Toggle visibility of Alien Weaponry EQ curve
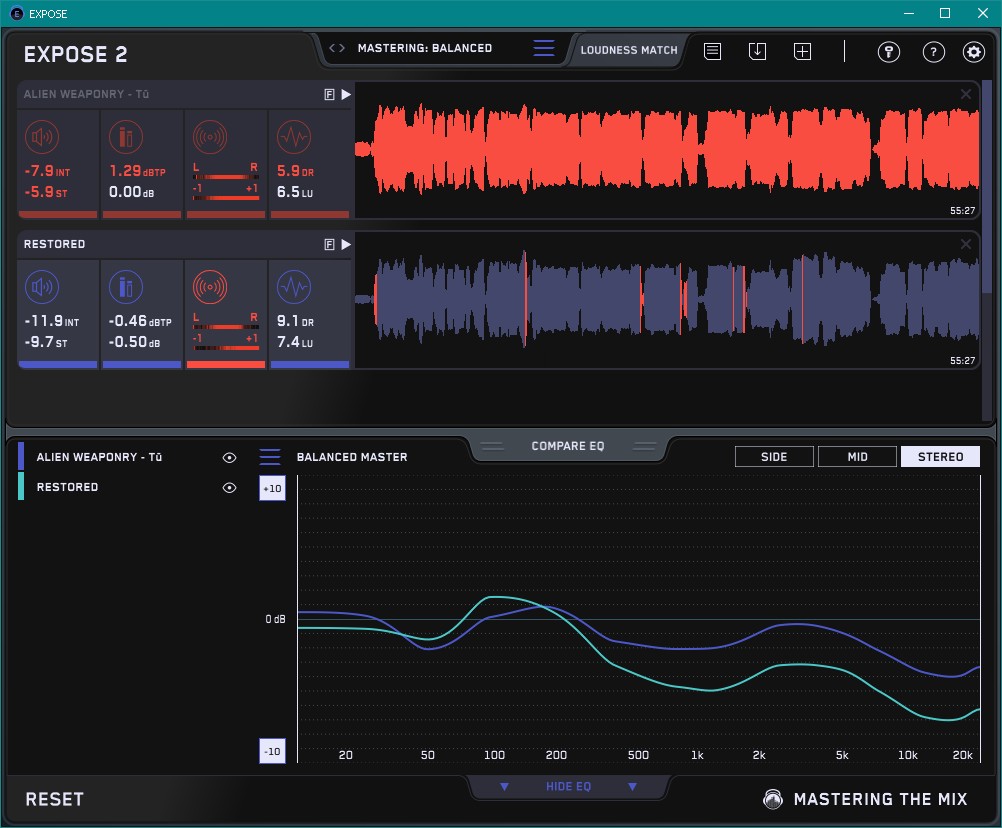This screenshot has height=828, width=1002. [229, 457]
